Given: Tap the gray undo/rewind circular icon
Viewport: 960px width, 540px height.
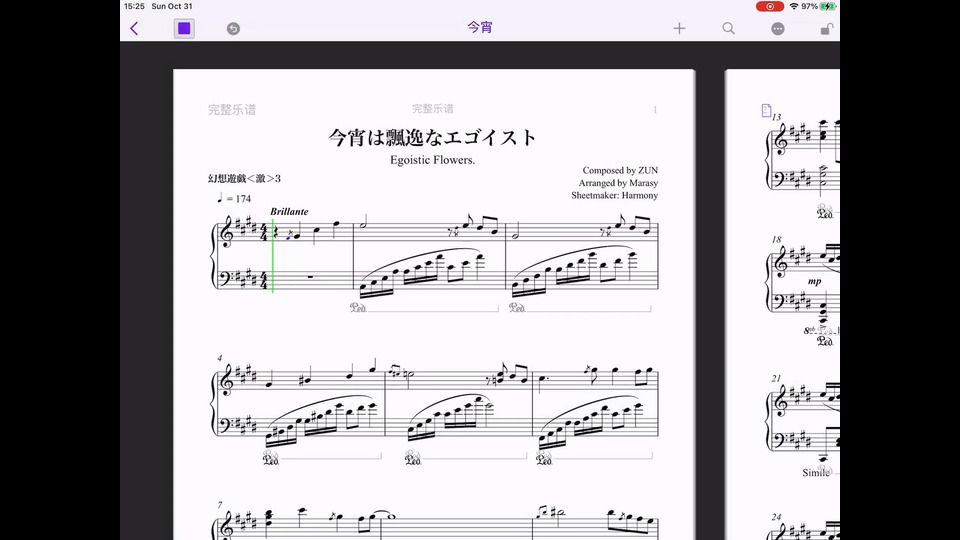Looking at the screenshot, I should (x=233, y=29).
